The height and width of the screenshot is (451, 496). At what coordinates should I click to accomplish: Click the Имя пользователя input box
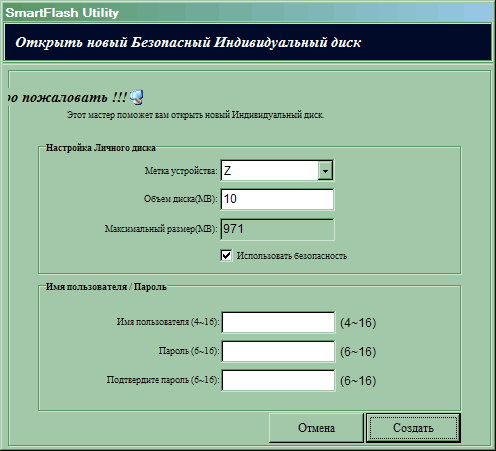[278, 322]
